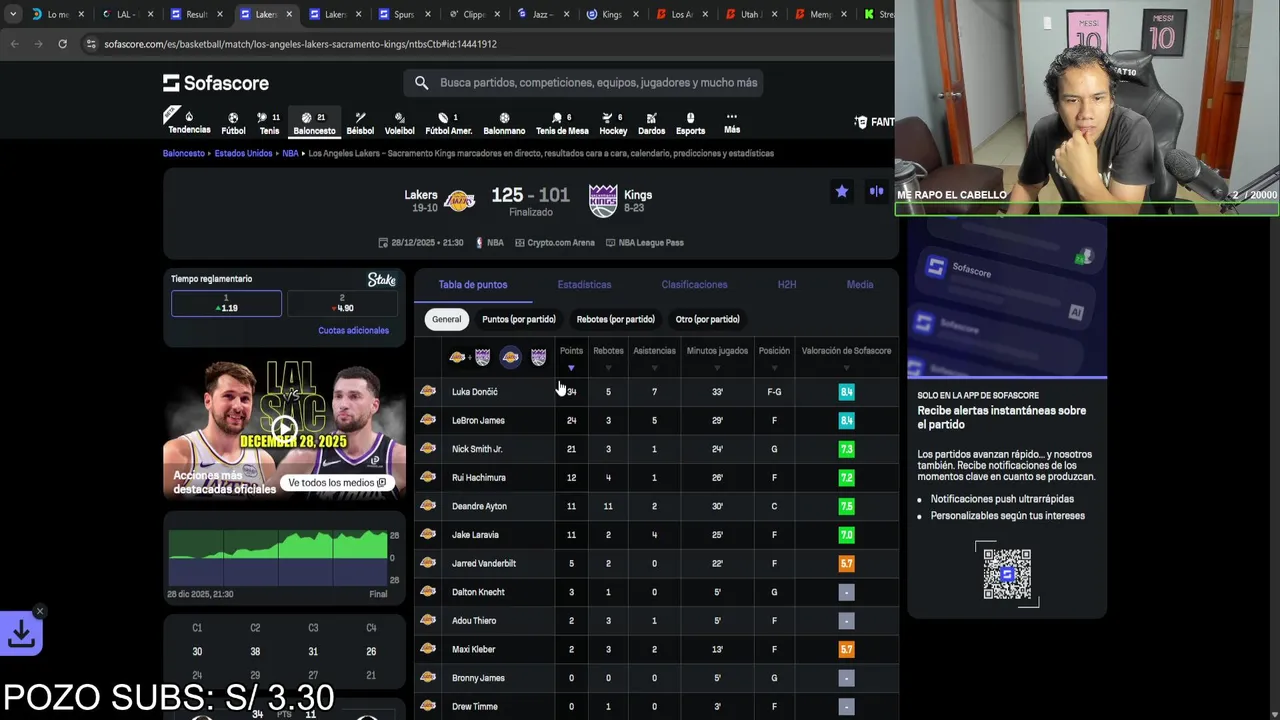Click the NBA breadcrumb link
The width and height of the screenshot is (1280, 720).
pyautogui.click(x=290, y=154)
